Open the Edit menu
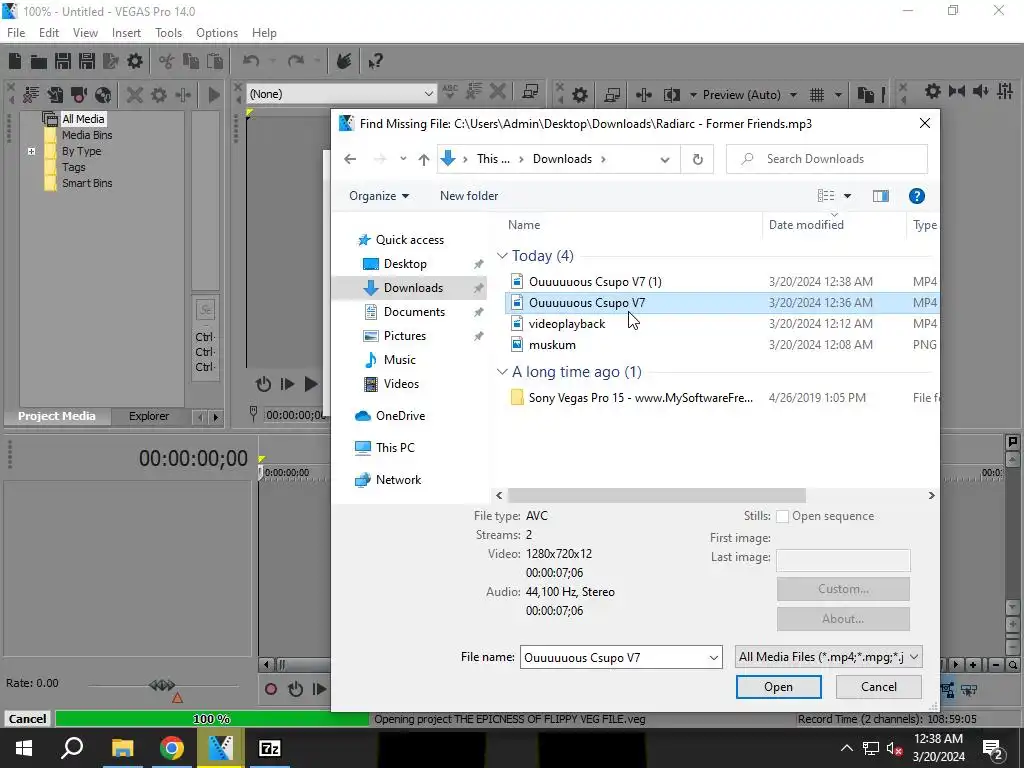 click(49, 33)
